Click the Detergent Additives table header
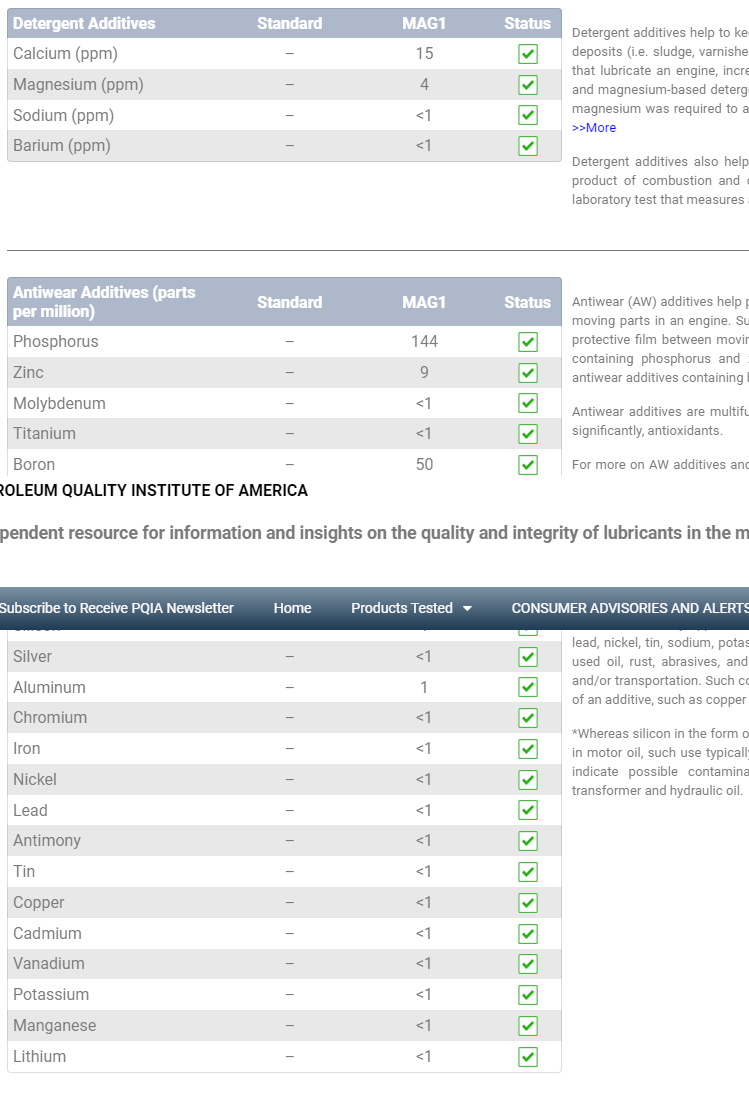This screenshot has width=749, height=1095. click(84, 24)
